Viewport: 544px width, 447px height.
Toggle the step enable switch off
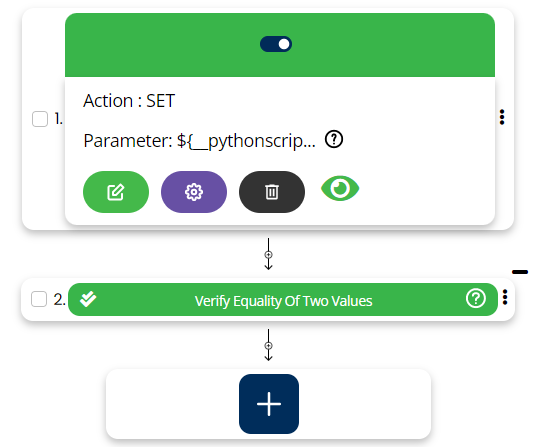(x=276, y=44)
